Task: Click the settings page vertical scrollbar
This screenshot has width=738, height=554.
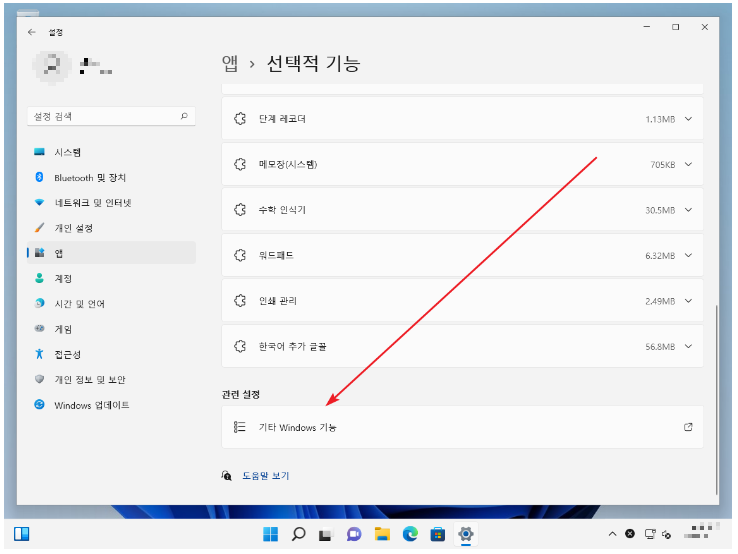Action: 716,400
